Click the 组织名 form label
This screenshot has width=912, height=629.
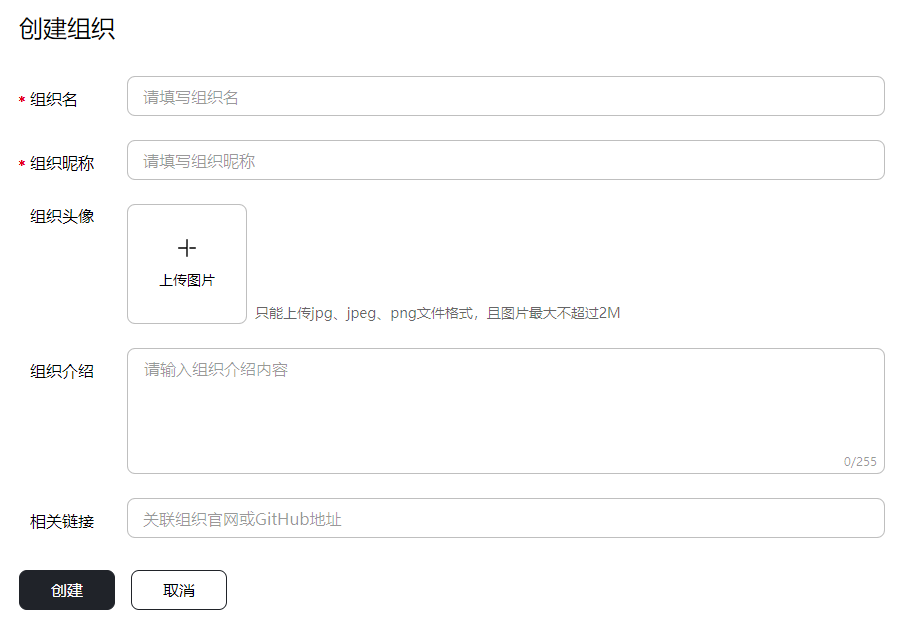[x=57, y=95]
